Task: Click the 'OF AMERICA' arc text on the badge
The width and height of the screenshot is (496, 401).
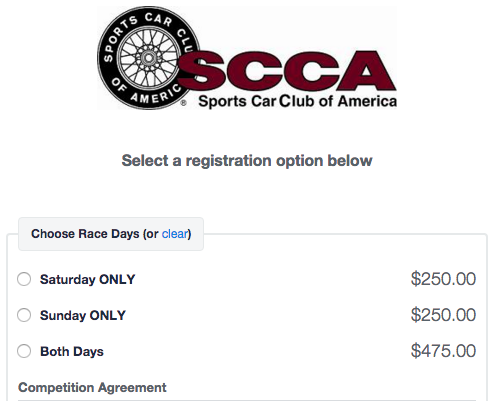Action: pyautogui.click(x=147, y=92)
